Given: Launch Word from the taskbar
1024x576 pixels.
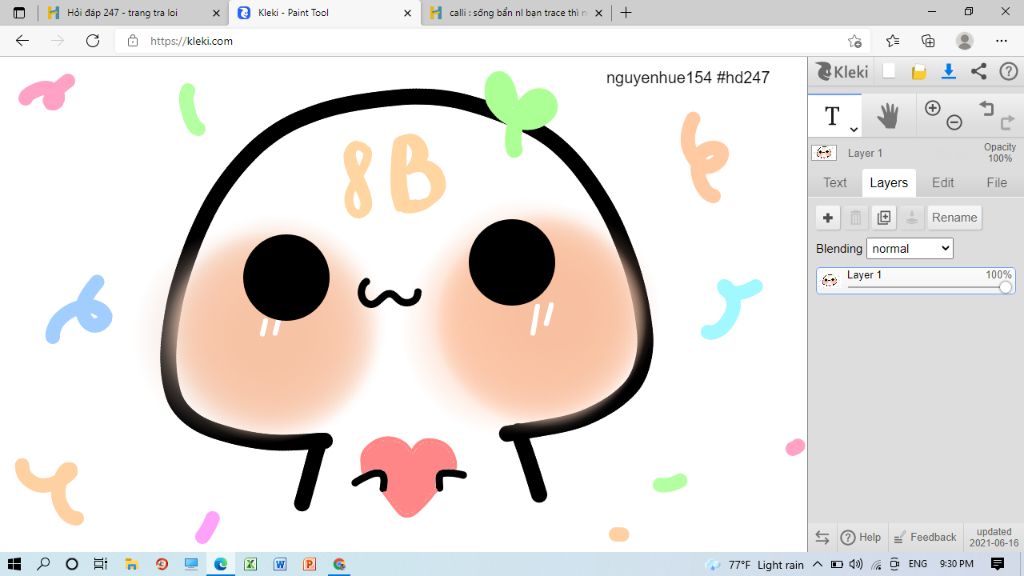Looking at the screenshot, I should click(280, 564).
